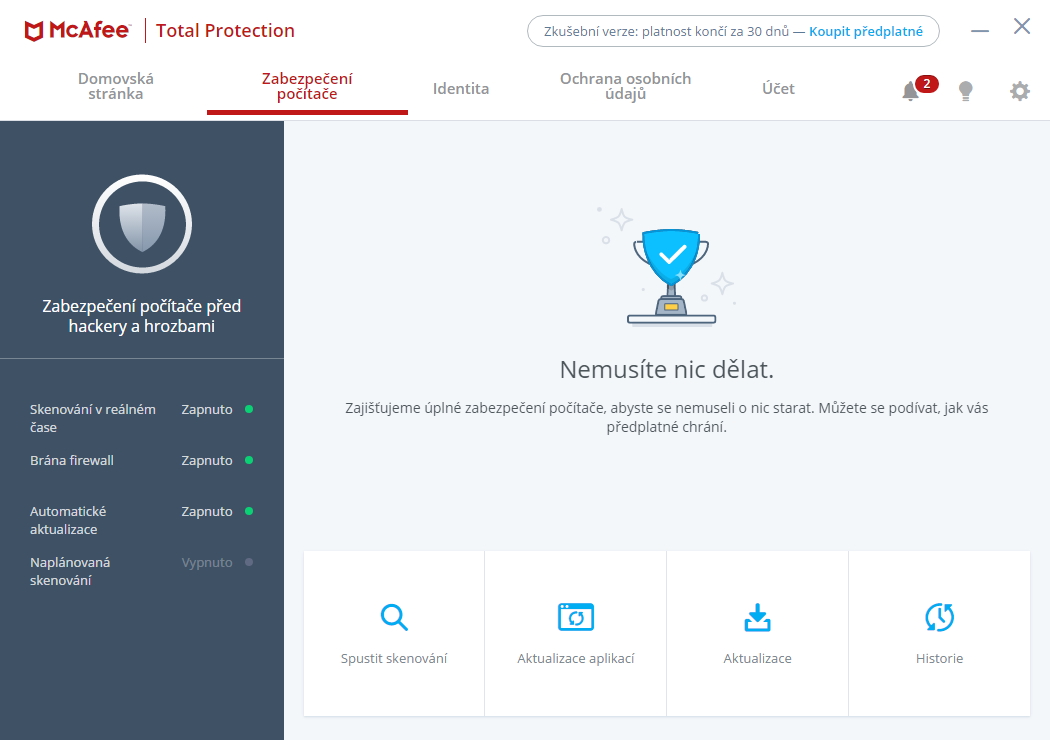Image resolution: width=1050 pixels, height=740 pixels.
Task: Click green status dot for Skenování v reálném čase
Action: [249, 409]
